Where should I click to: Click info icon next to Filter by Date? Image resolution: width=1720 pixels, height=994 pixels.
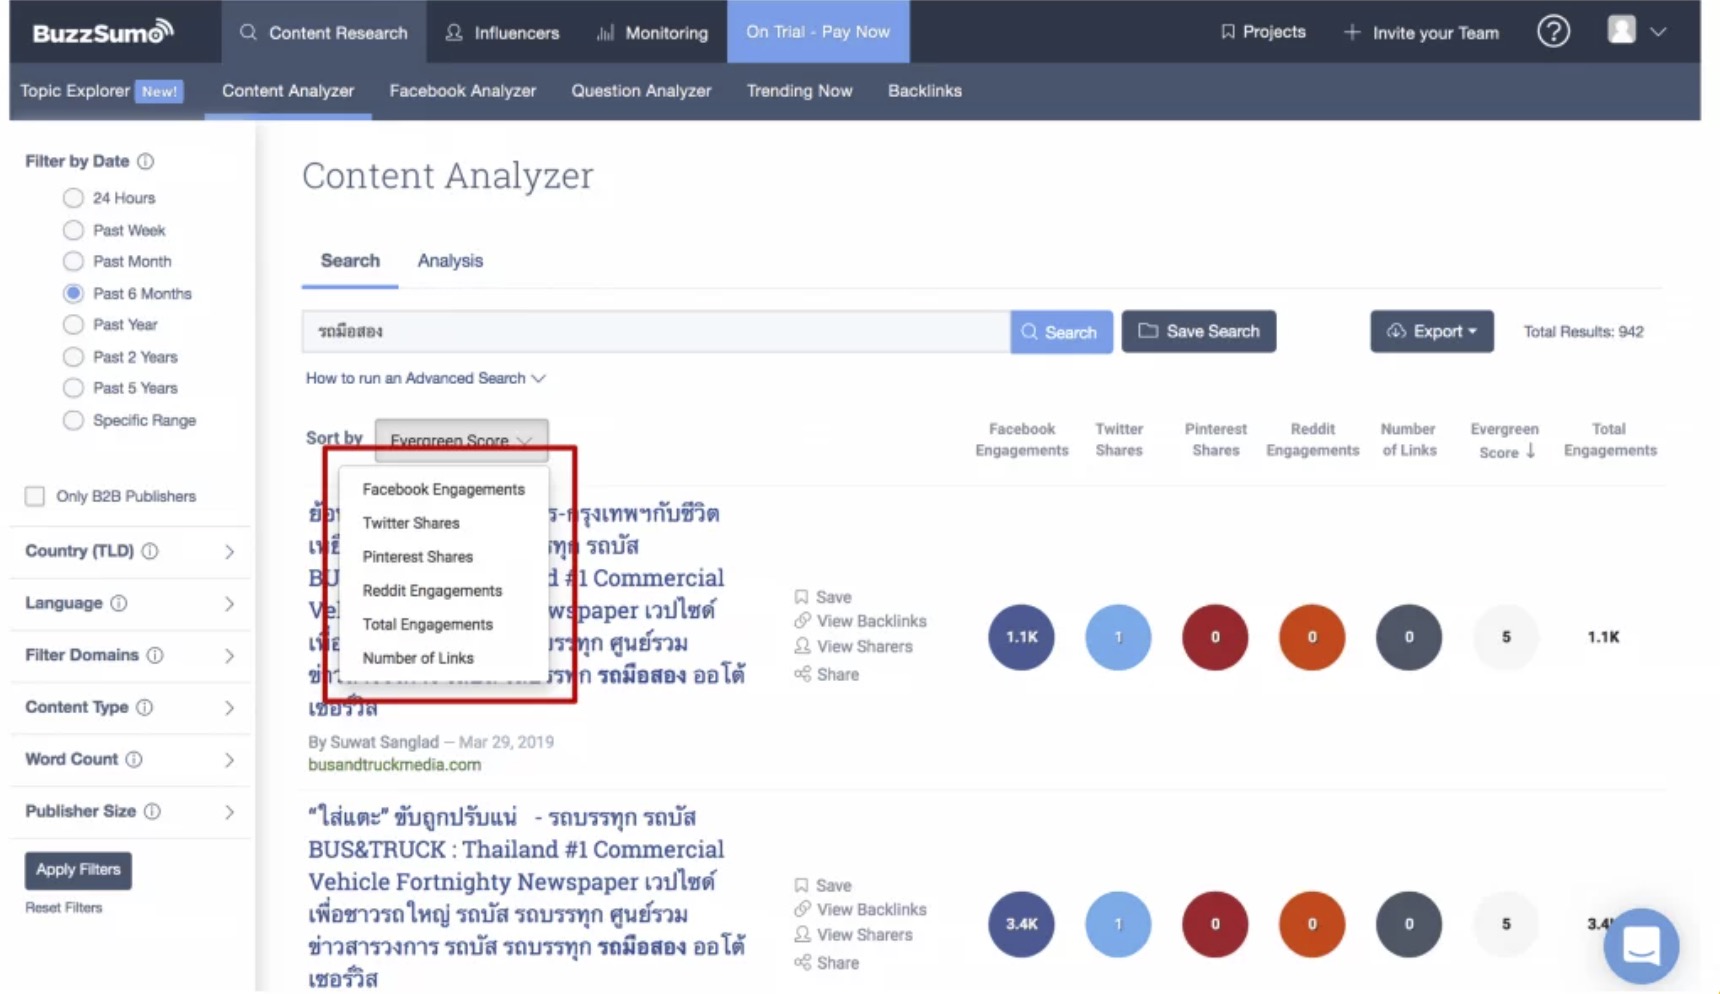[x=146, y=161]
